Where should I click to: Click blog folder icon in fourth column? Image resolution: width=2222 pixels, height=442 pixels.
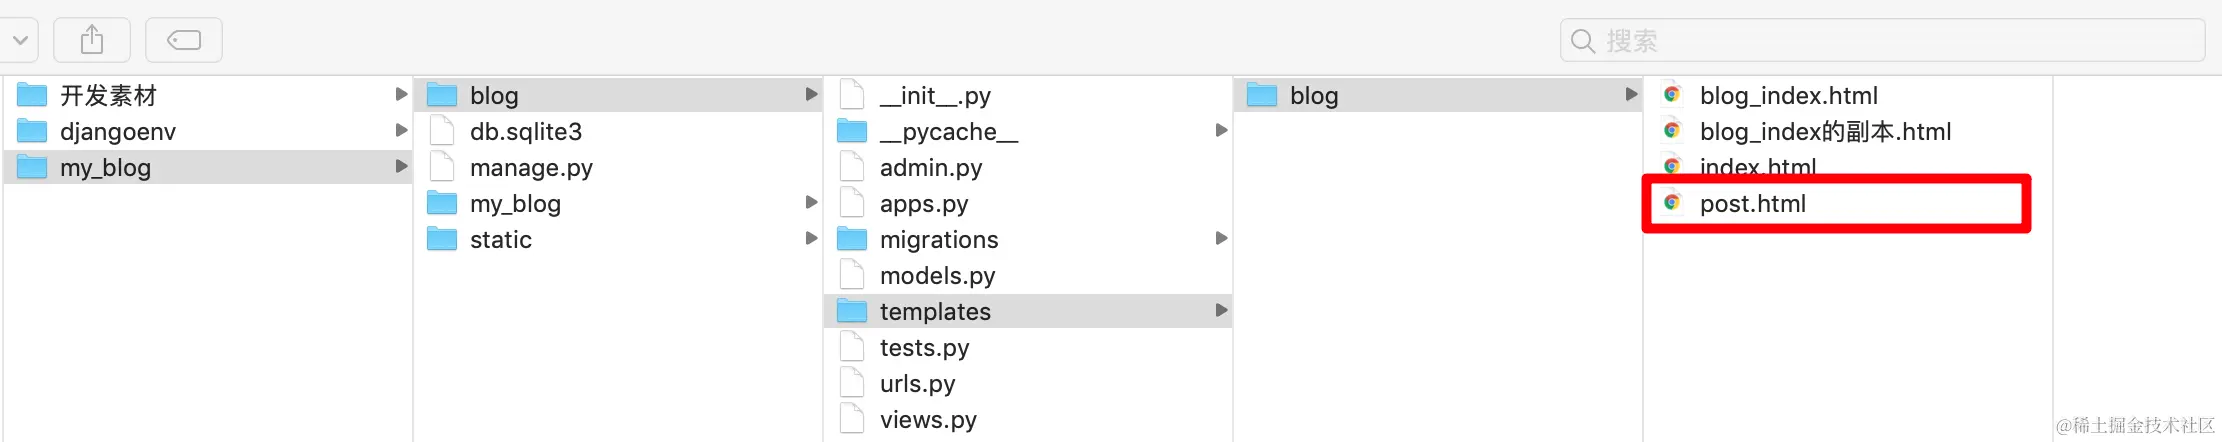(x=1262, y=95)
